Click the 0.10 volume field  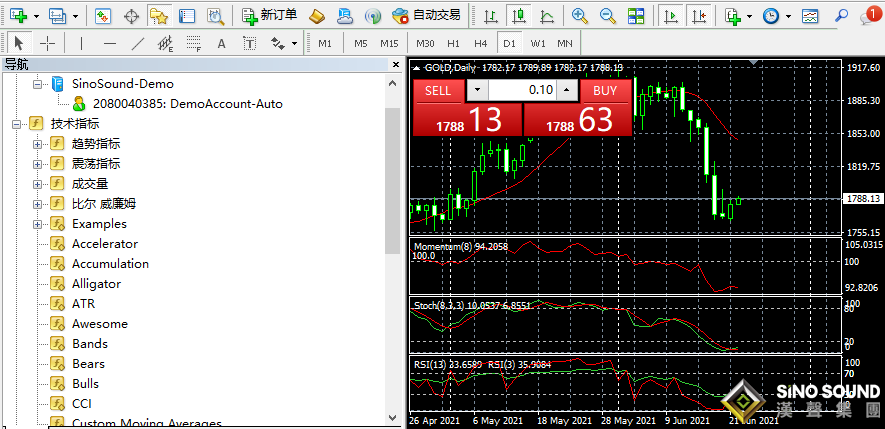point(522,90)
